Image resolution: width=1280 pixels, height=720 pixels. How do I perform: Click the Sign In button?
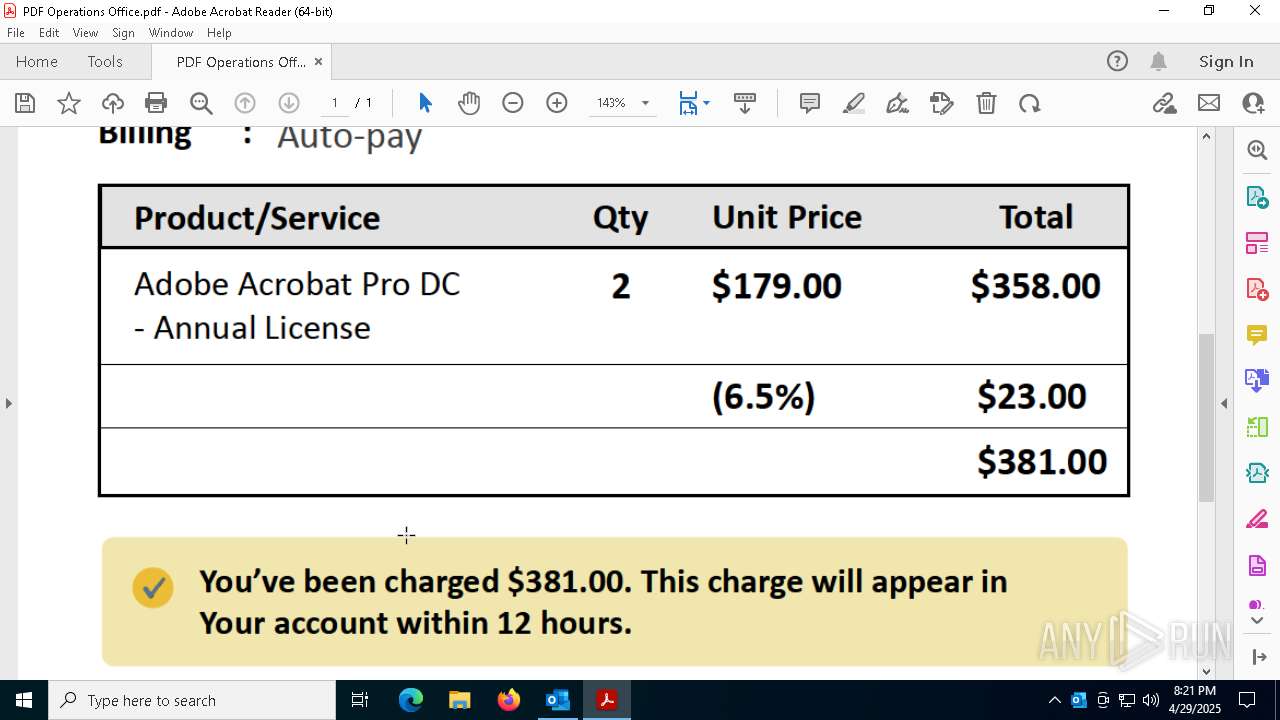tap(1226, 61)
